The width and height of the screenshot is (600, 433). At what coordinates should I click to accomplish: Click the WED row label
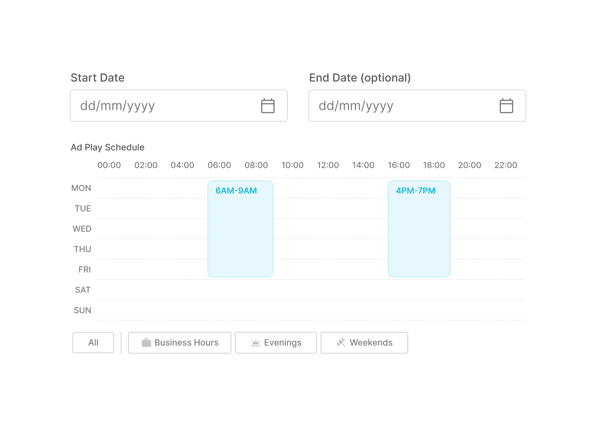[81, 229]
